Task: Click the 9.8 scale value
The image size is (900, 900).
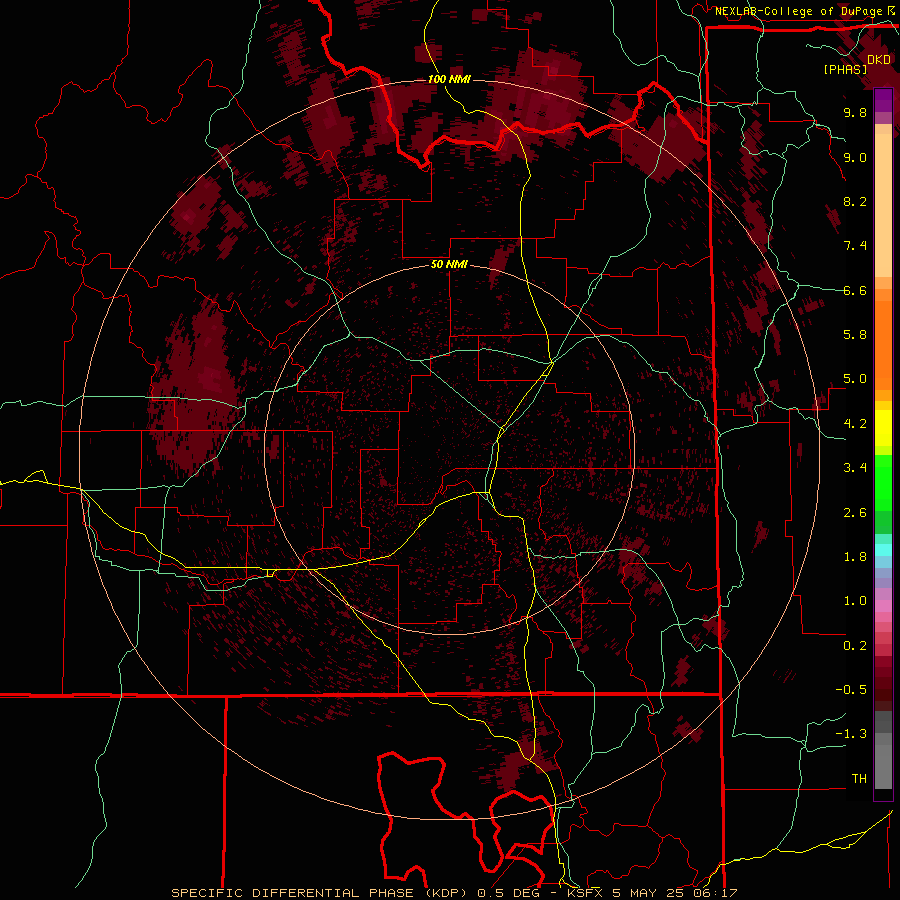Action: coord(855,112)
